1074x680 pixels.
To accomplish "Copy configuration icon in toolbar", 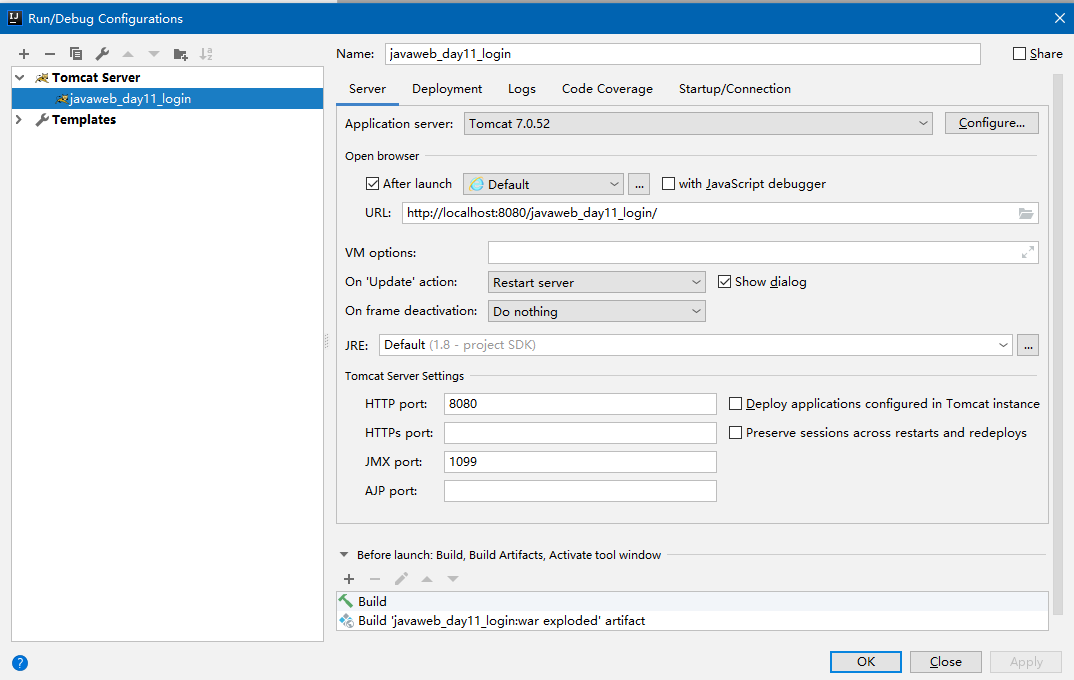I will pos(76,54).
